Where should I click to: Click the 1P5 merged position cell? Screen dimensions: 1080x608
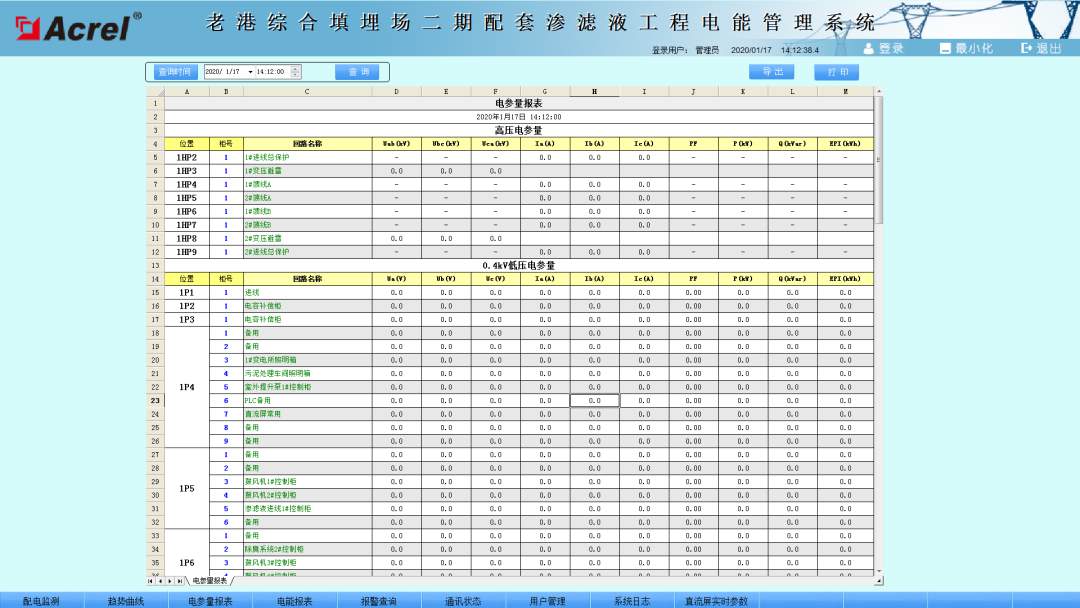pyautogui.click(x=187, y=488)
